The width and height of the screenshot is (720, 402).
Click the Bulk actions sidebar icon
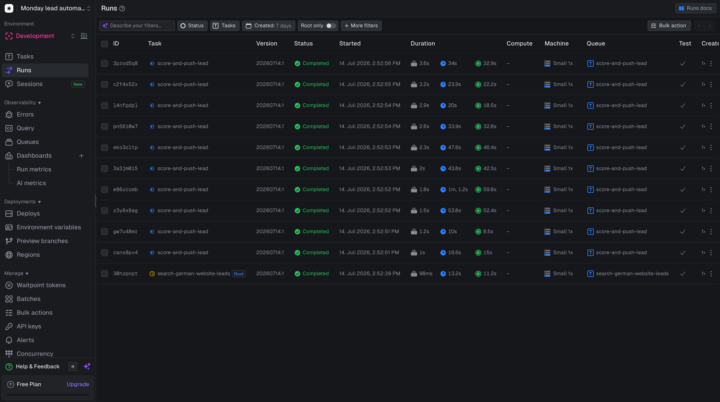click(x=9, y=313)
